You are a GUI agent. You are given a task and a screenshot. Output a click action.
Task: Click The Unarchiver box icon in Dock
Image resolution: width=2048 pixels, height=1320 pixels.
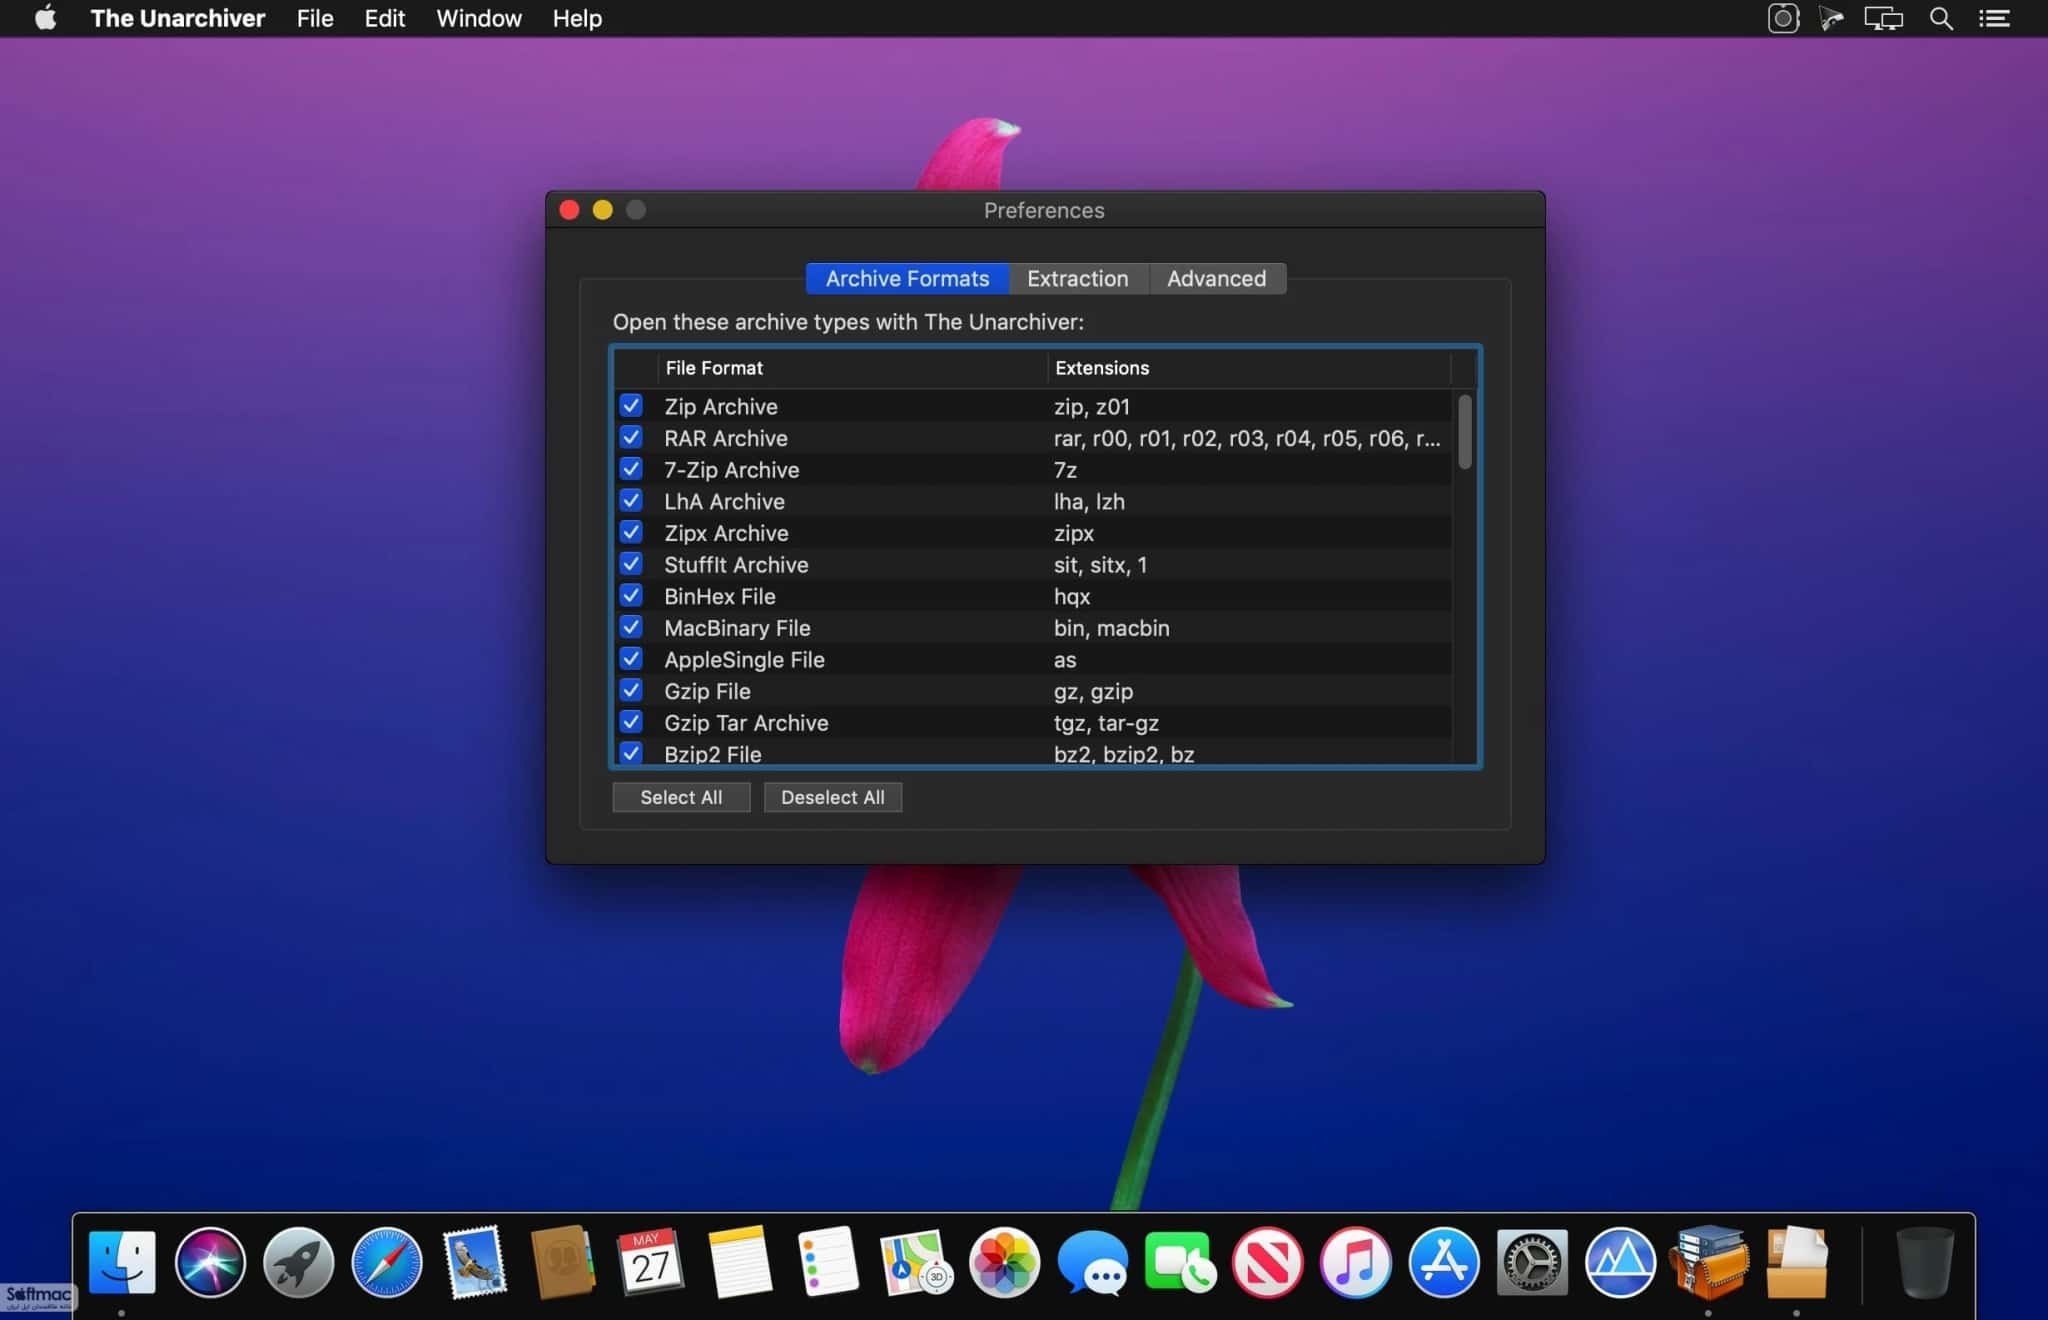pyautogui.click(x=1797, y=1262)
